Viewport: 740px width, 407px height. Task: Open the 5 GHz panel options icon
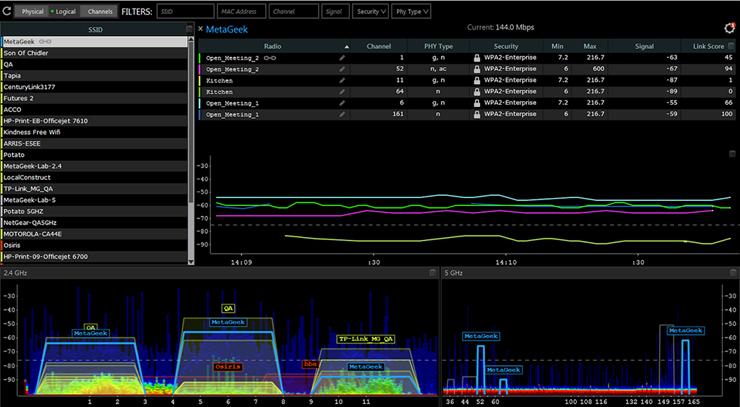coord(731,272)
